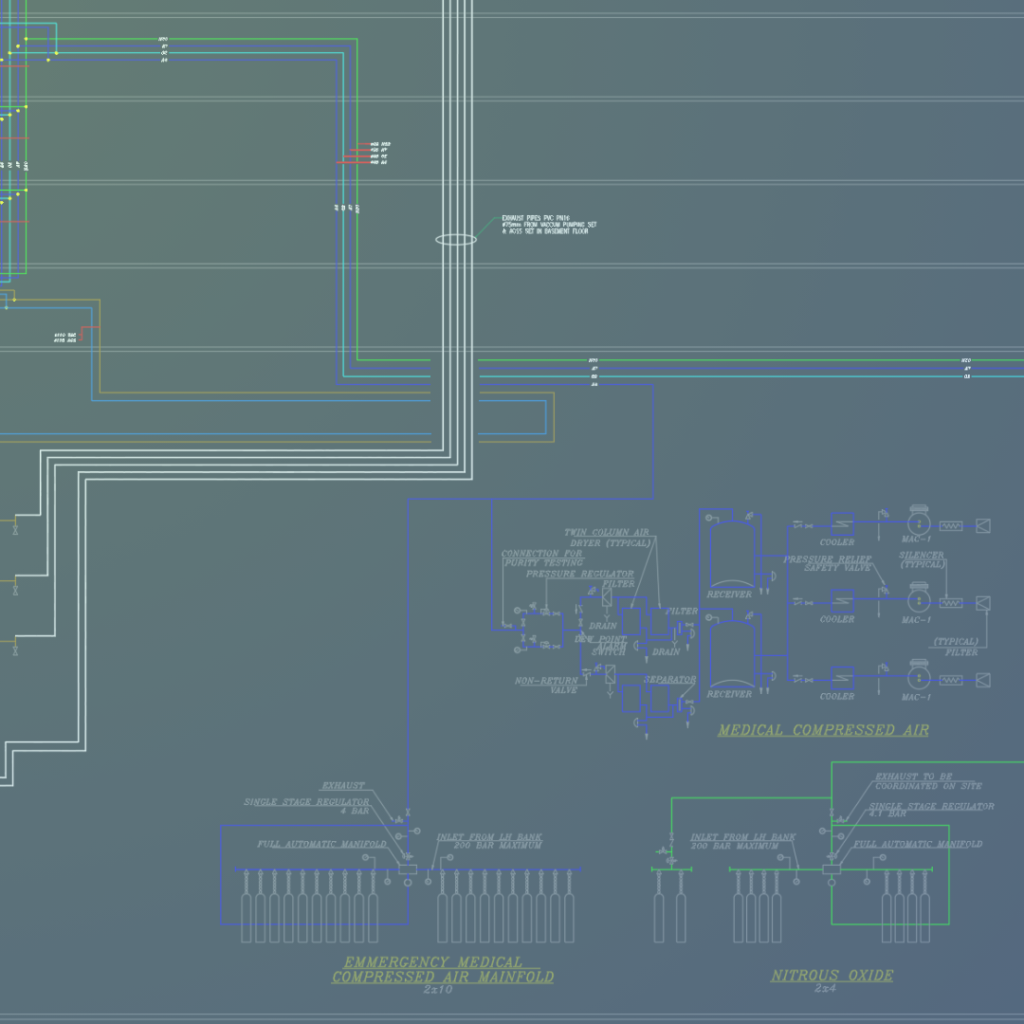Select the PRESSURE RELIEF SAFETY VALVE label
This screenshot has width=1024, height=1024.
point(827,564)
